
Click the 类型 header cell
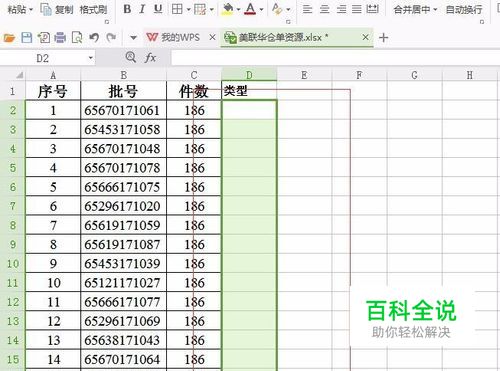pyautogui.click(x=249, y=91)
